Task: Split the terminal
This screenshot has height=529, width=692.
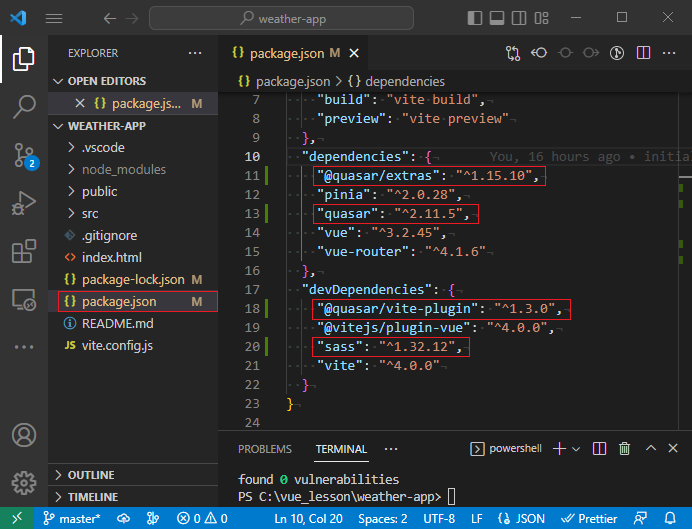Action: coord(599,448)
